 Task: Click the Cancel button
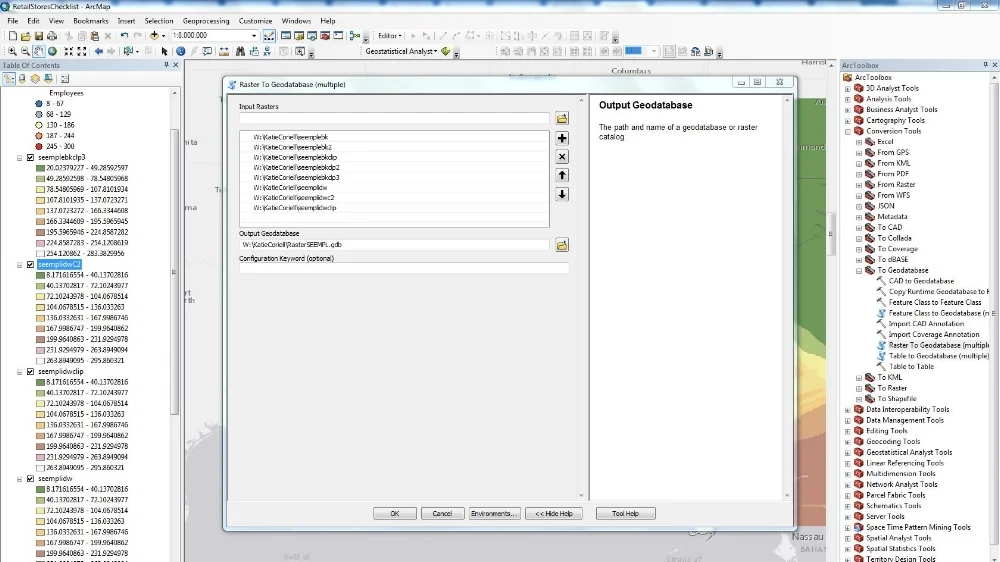coord(442,514)
